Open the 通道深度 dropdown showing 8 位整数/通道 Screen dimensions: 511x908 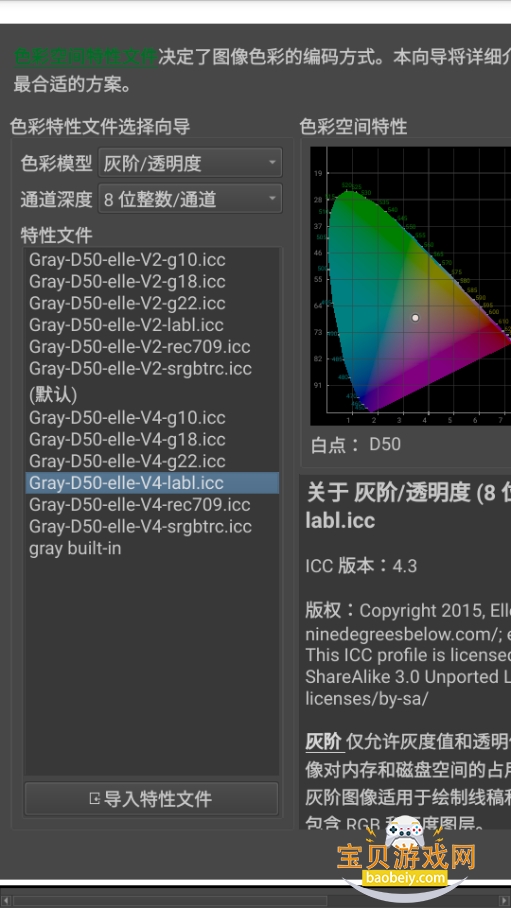click(x=190, y=199)
